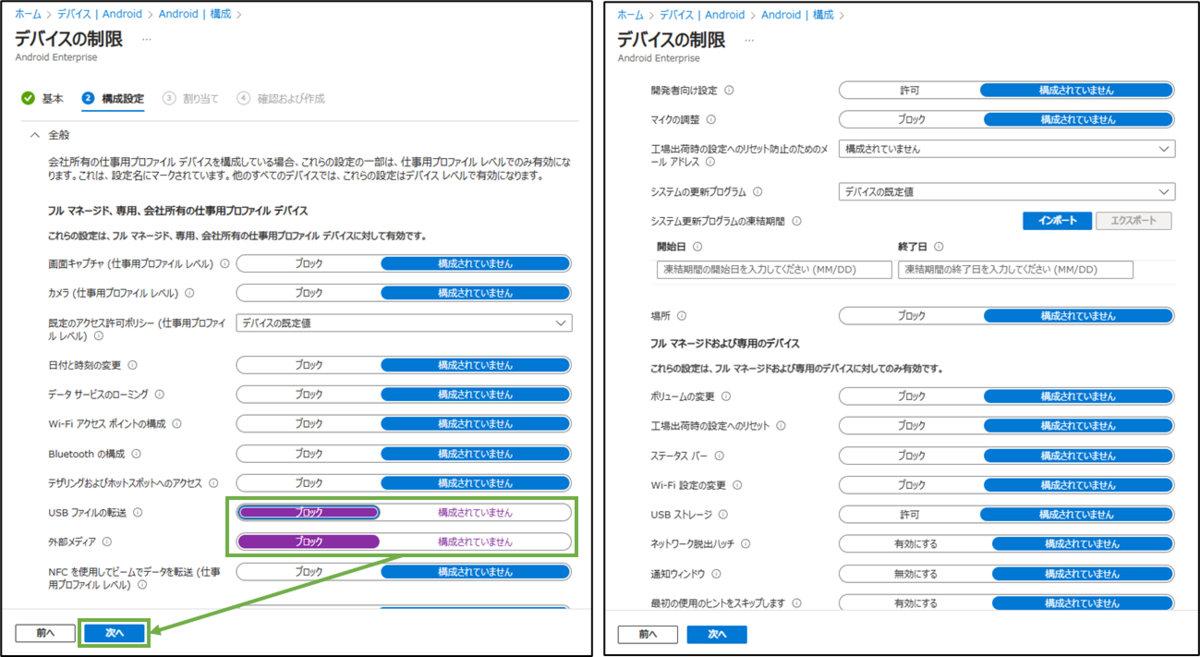The height and width of the screenshot is (657, 1200).
Task: Click info icon next to 場所
Action: click(x=684, y=315)
